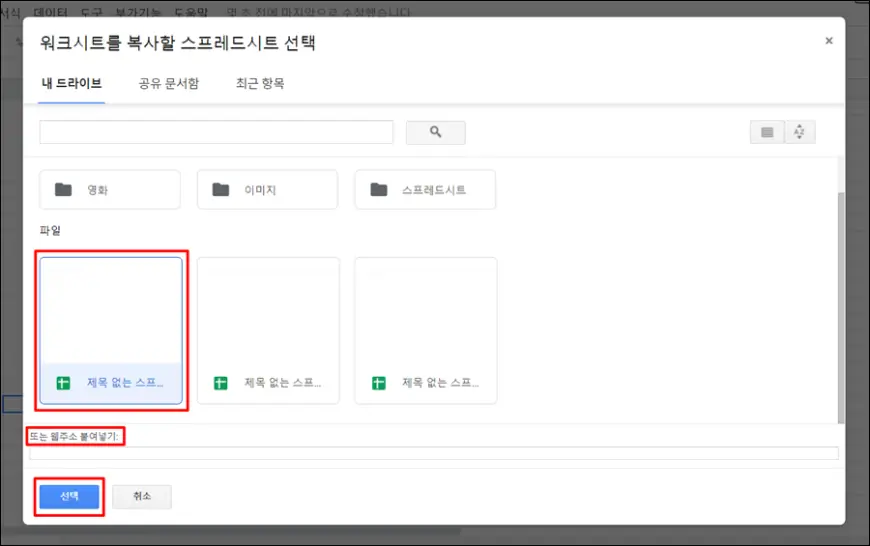This screenshot has width=870, height=546.
Task: Switch to the 내 드라이브 tab
Action: (x=71, y=83)
